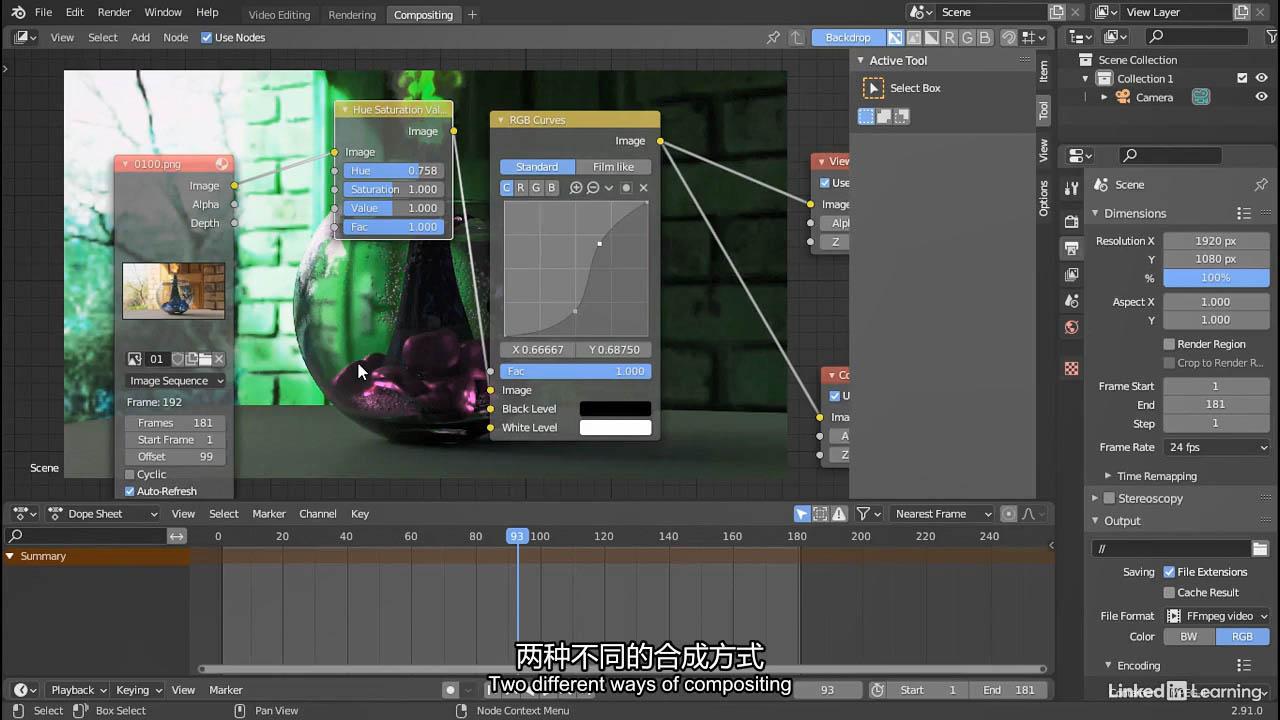
Task: Switch to Video Editing workspace tab
Action: tap(279, 14)
